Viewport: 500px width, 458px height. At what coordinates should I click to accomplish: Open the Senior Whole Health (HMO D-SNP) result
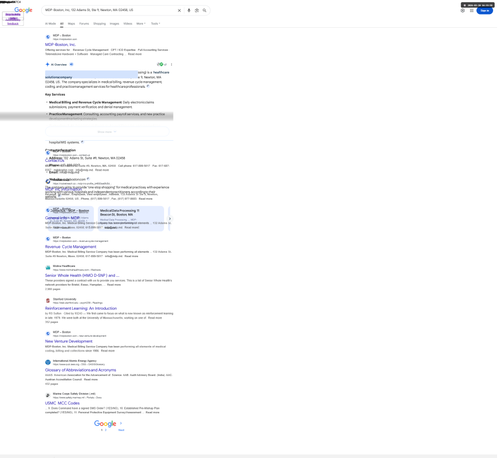coord(82,275)
